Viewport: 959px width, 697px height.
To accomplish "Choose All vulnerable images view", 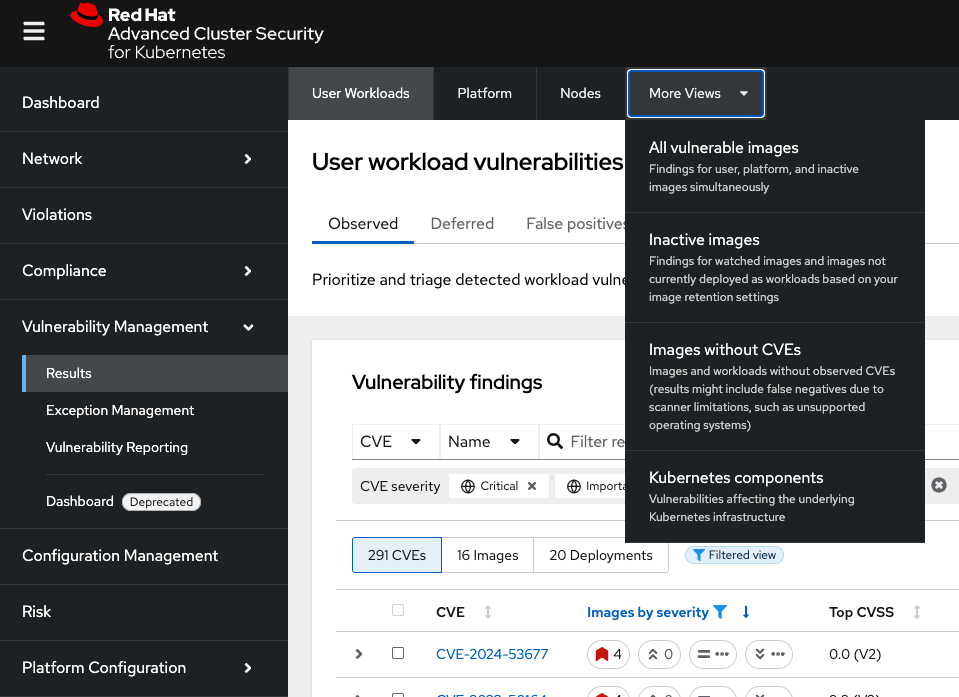I will [x=775, y=166].
